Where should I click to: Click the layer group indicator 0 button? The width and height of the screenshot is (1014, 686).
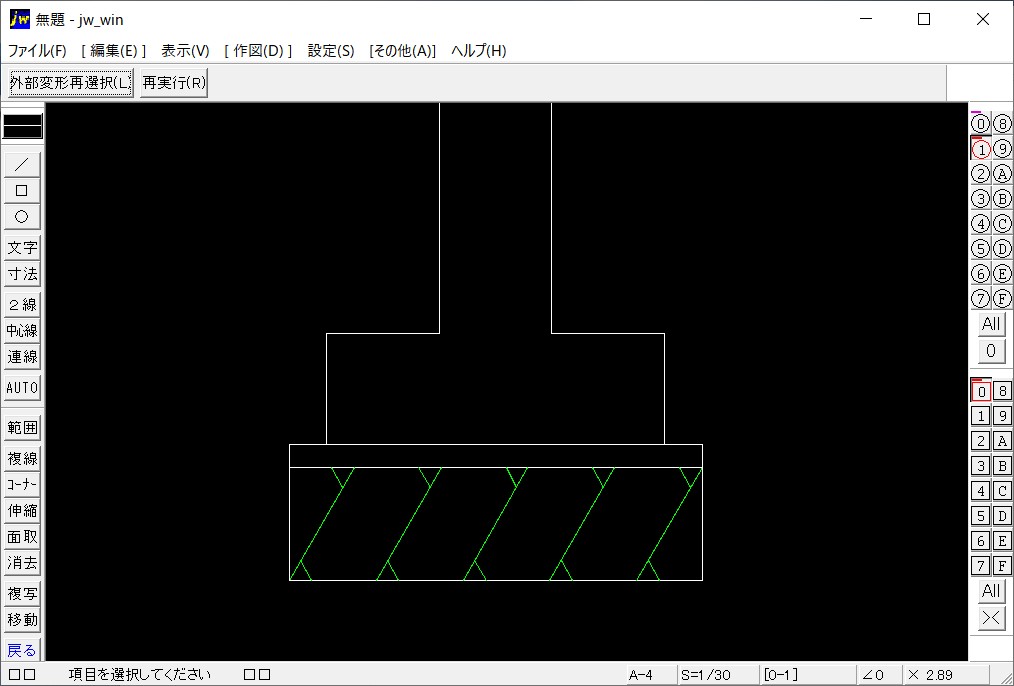pos(991,351)
